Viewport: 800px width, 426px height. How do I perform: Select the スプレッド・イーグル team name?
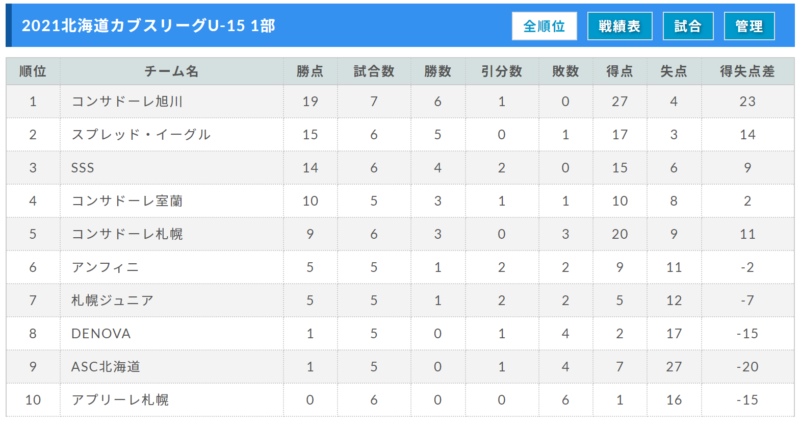[141, 135]
